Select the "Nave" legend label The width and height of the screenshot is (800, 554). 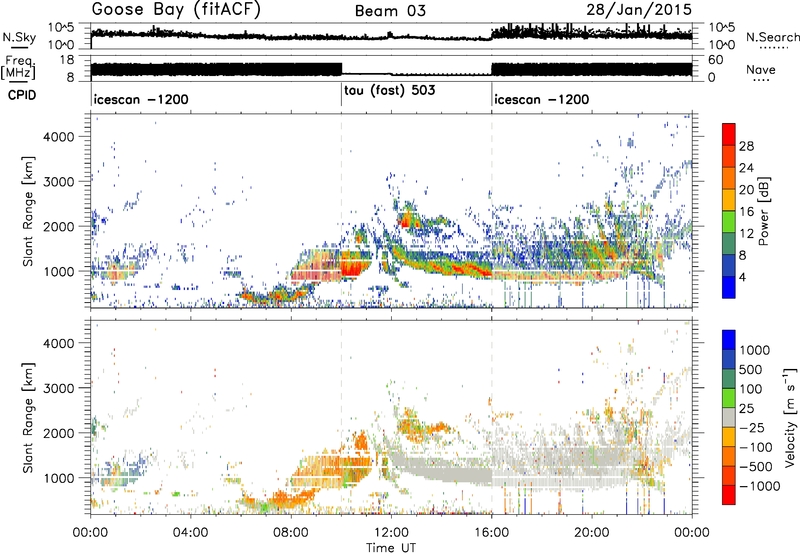pyautogui.click(x=761, y=70)
